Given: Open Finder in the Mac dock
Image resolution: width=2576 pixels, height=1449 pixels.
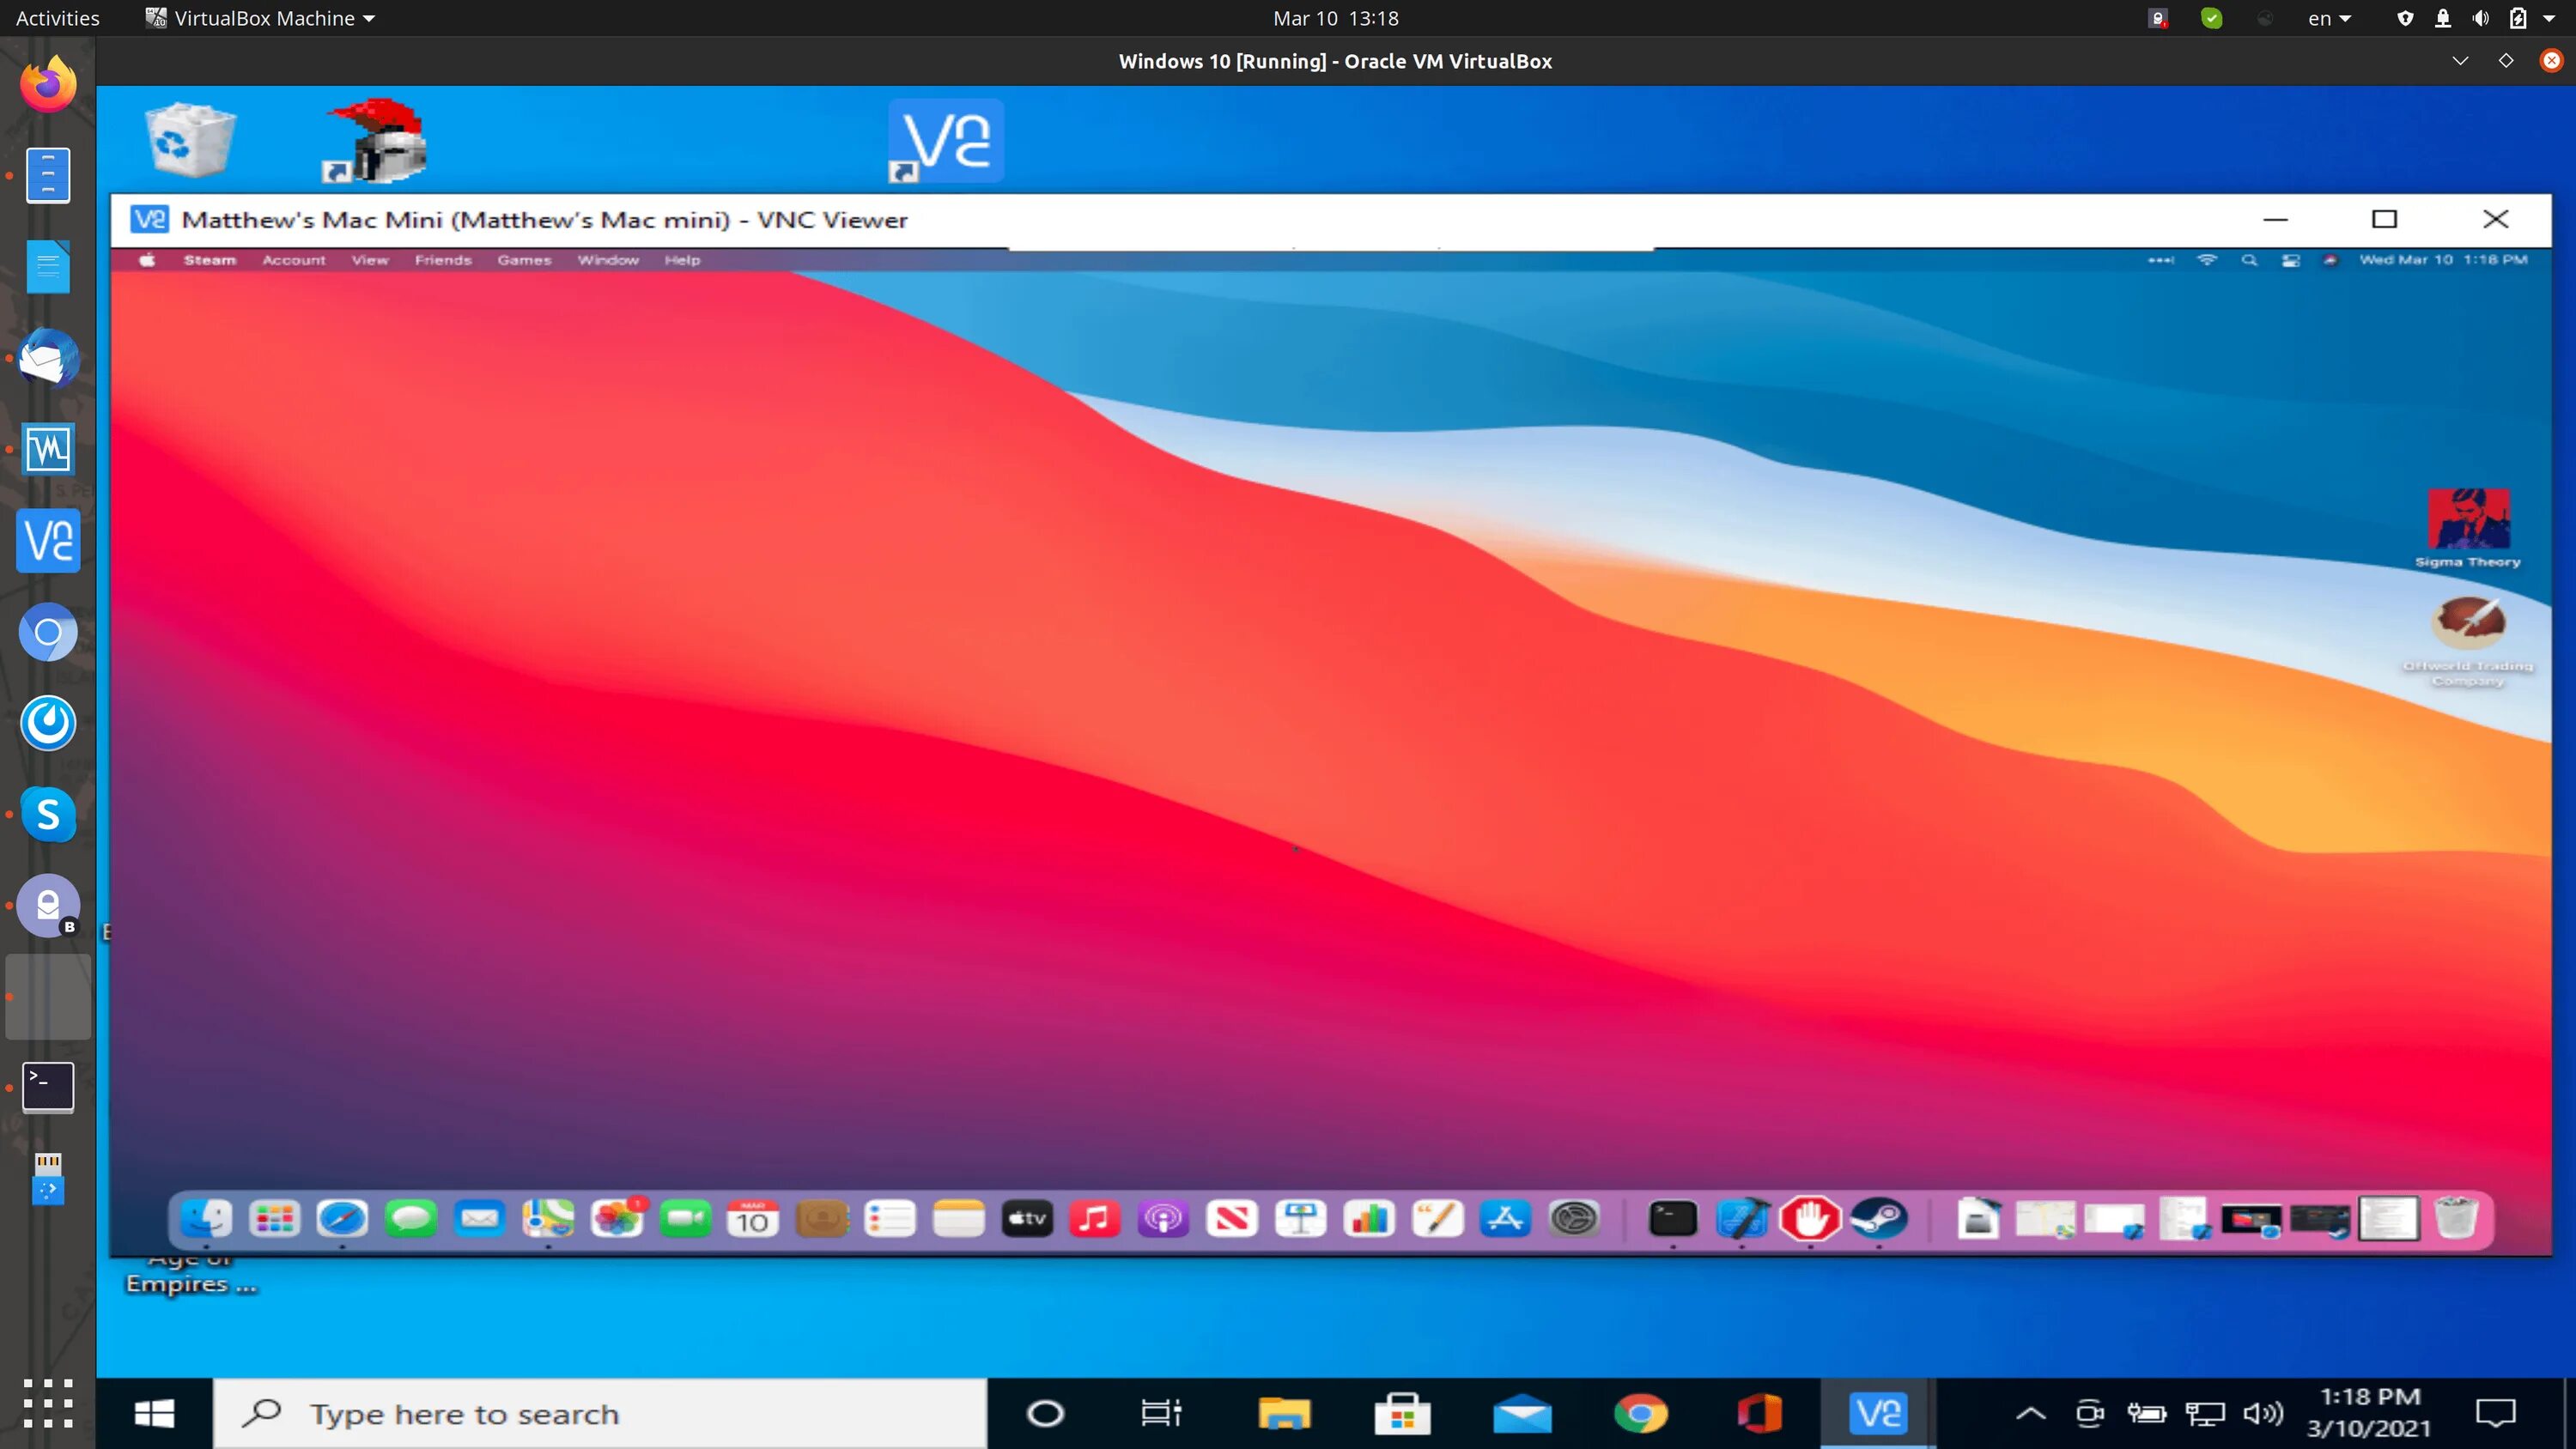Looking at the screenshot, I should (x=206, y=1219).
